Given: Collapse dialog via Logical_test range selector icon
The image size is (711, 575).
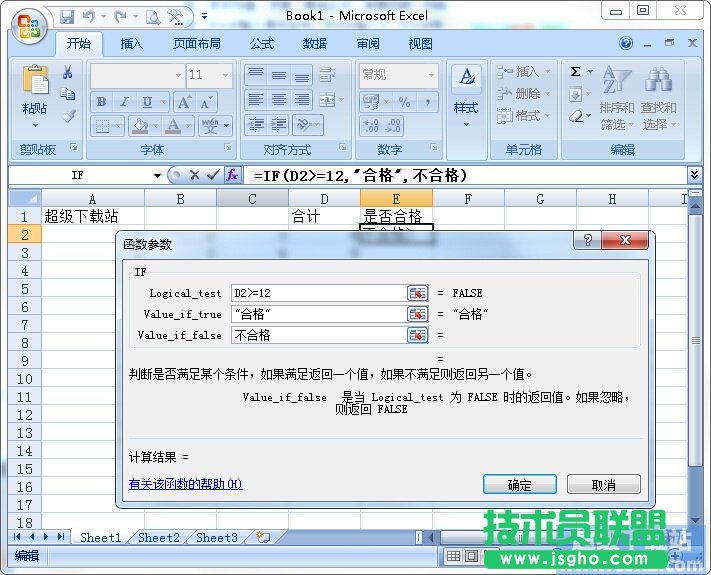Looking at the screenshot, I should click(417, 293).
